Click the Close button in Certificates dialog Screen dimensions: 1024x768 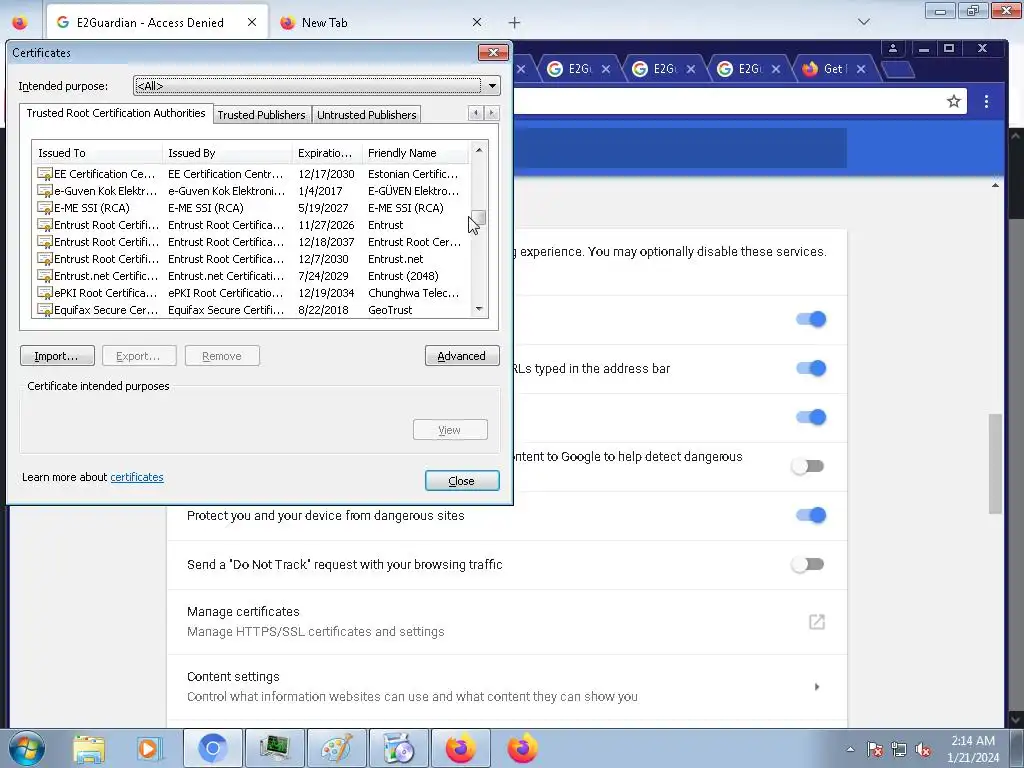tap(462, 481)
